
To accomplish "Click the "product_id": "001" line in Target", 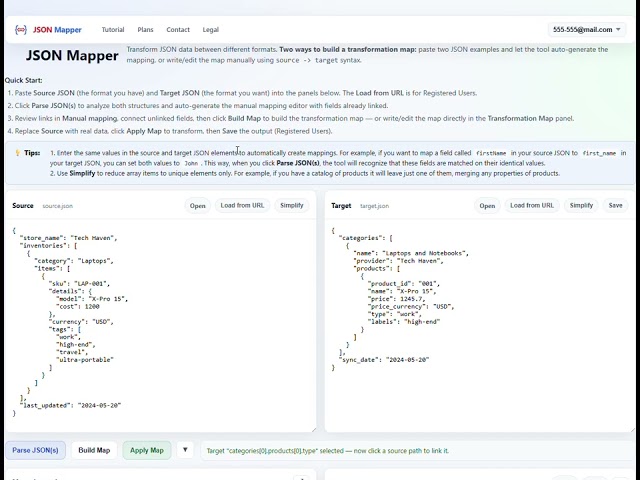I will pos(404,284).
